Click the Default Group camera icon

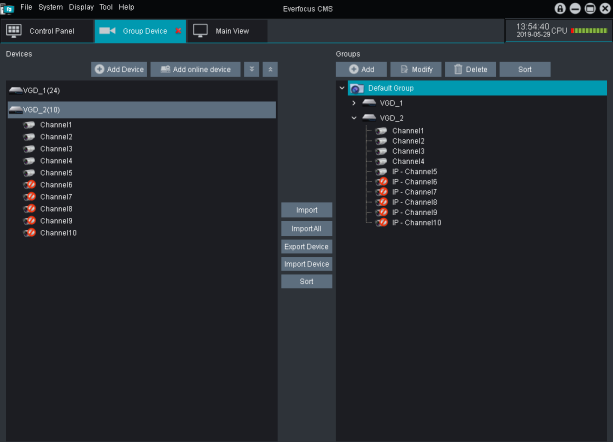(357, 89)
